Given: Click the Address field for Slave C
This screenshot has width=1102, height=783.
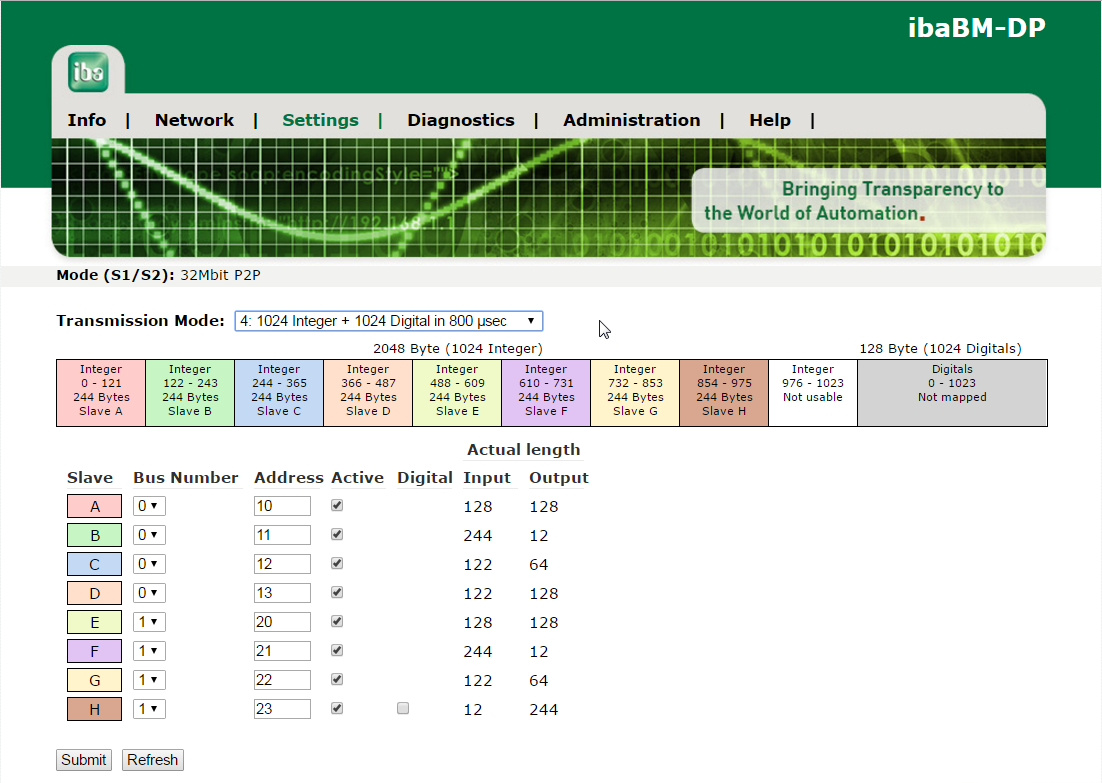Looking at the screenshot, I should coord(282,565).
